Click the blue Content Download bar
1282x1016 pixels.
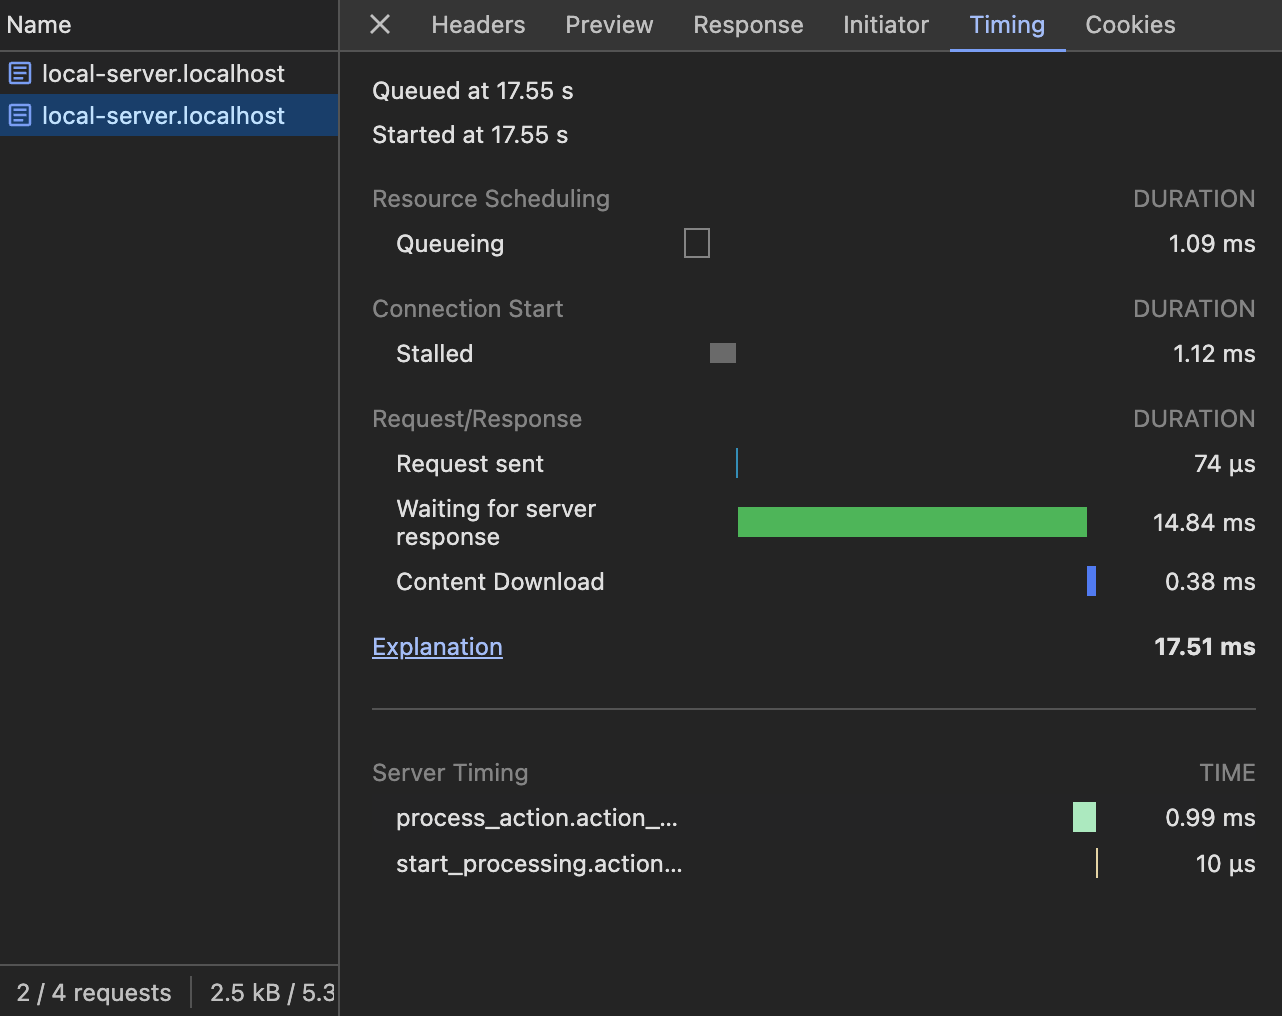click(x=1091, y=581)
